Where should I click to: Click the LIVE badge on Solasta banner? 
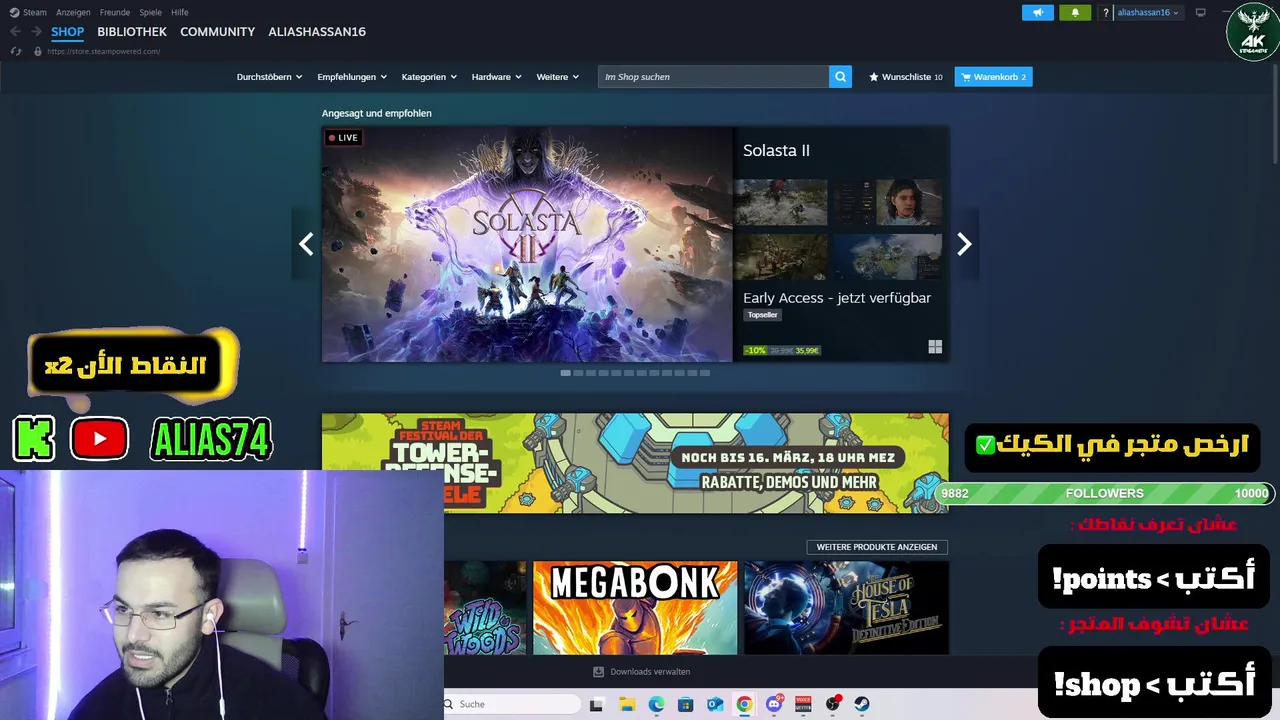[x=343, y=138]
